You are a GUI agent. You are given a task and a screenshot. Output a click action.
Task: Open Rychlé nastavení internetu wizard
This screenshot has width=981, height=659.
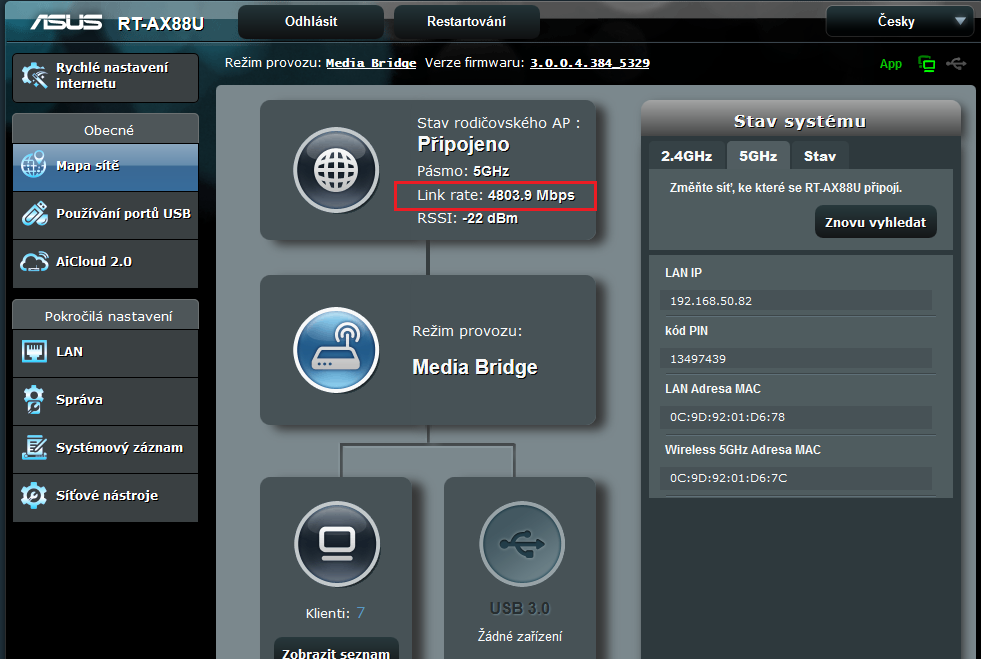click(x=105, y=76)
